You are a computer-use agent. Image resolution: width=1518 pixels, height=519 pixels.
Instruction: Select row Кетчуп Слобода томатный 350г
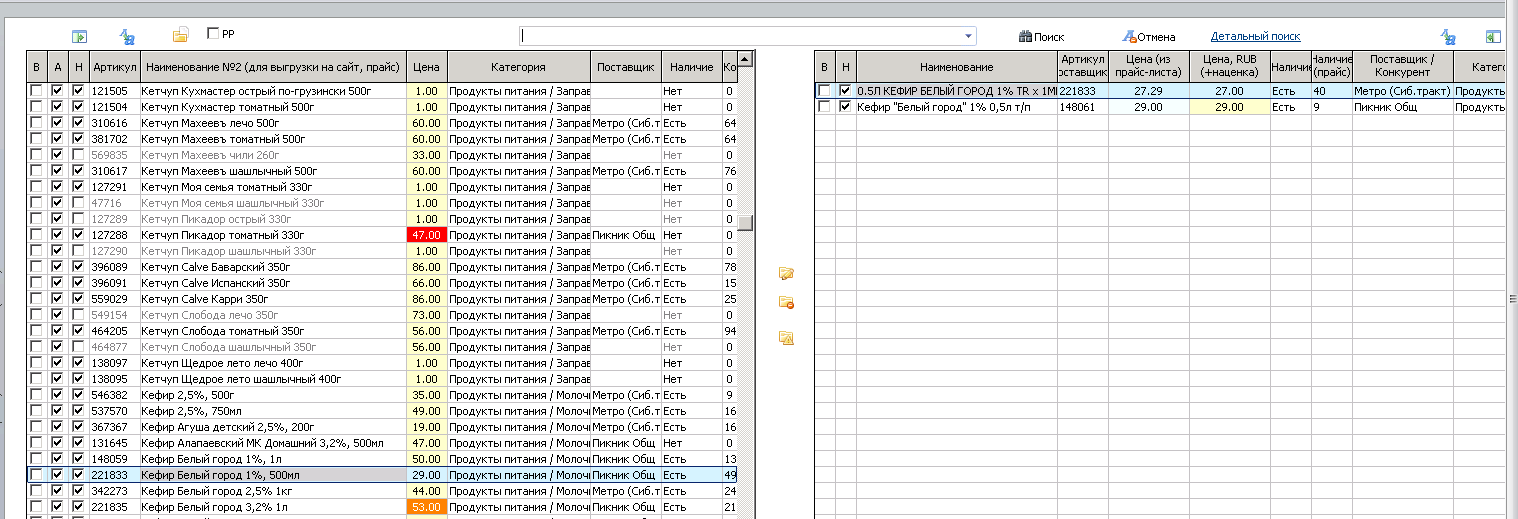(x=382, y=331)
